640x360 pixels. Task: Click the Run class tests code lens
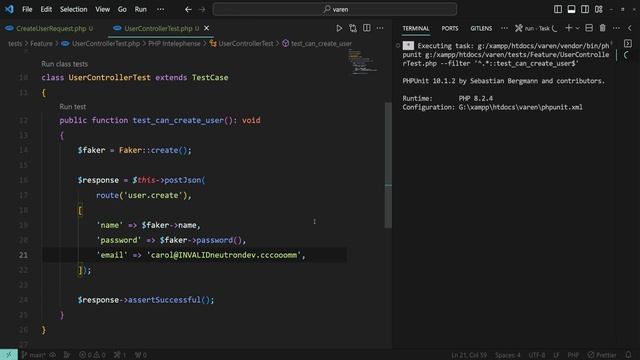pos(64,64)
